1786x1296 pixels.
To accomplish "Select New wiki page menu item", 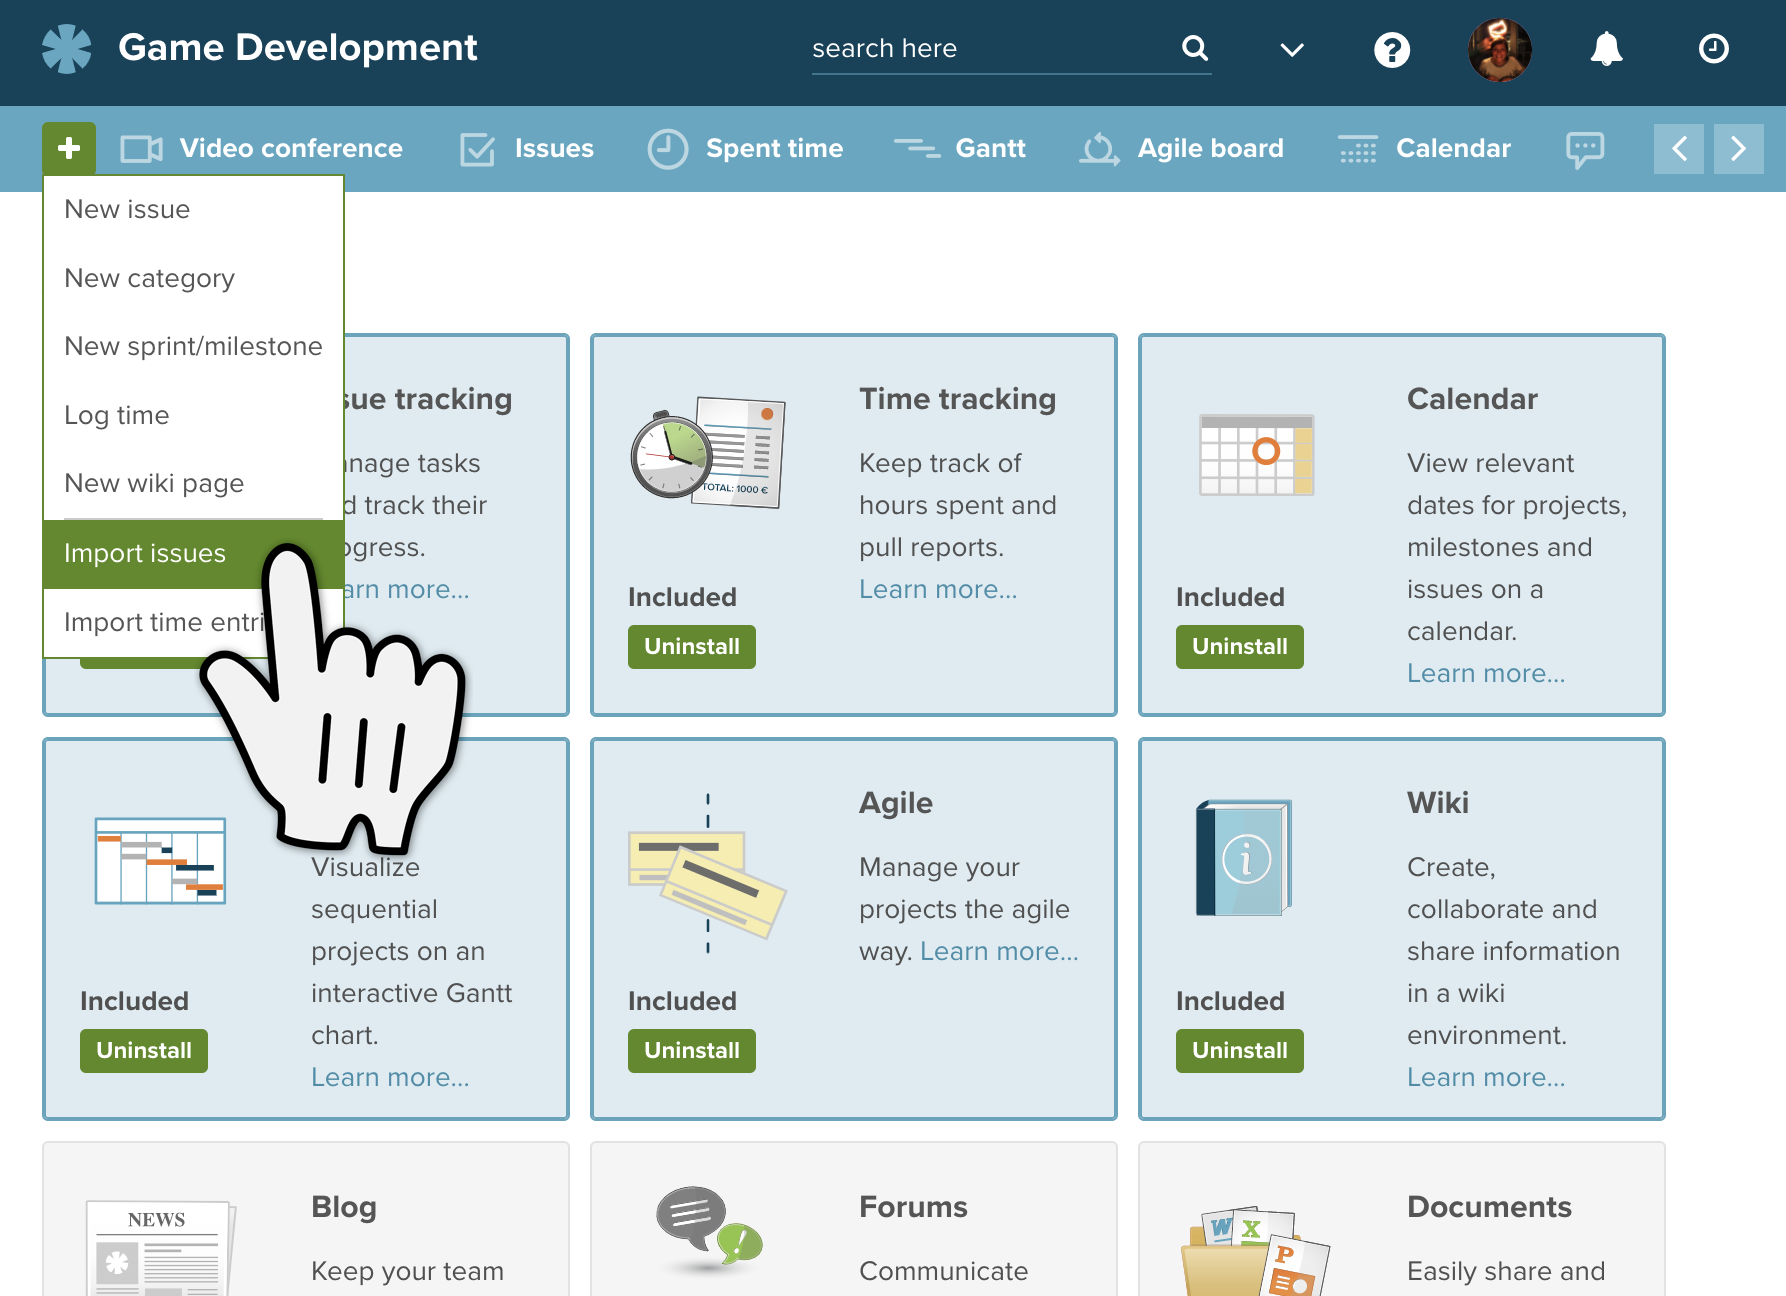I will [x=194, y=483].
